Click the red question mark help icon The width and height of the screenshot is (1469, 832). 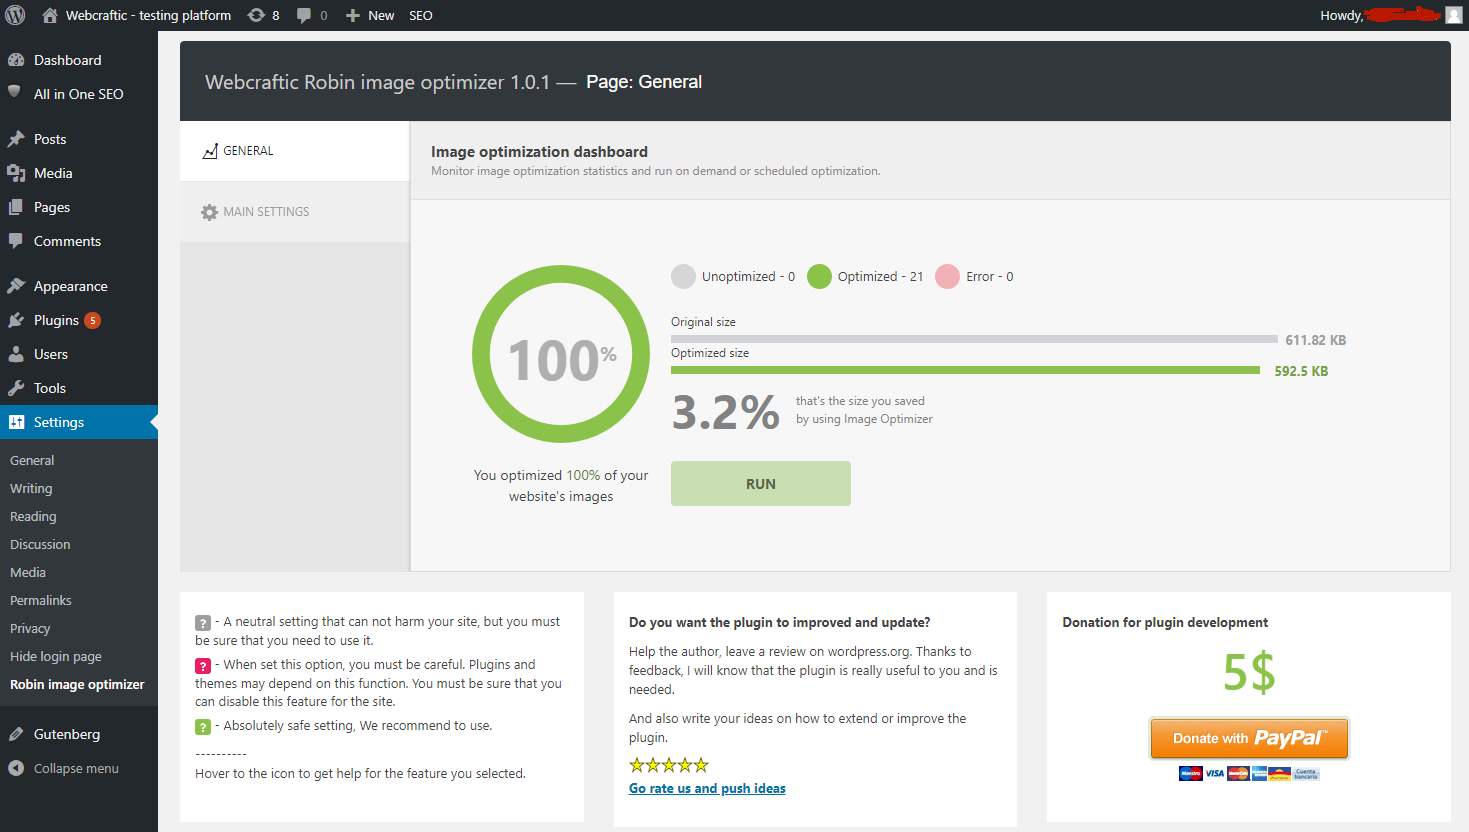point(203,666)
